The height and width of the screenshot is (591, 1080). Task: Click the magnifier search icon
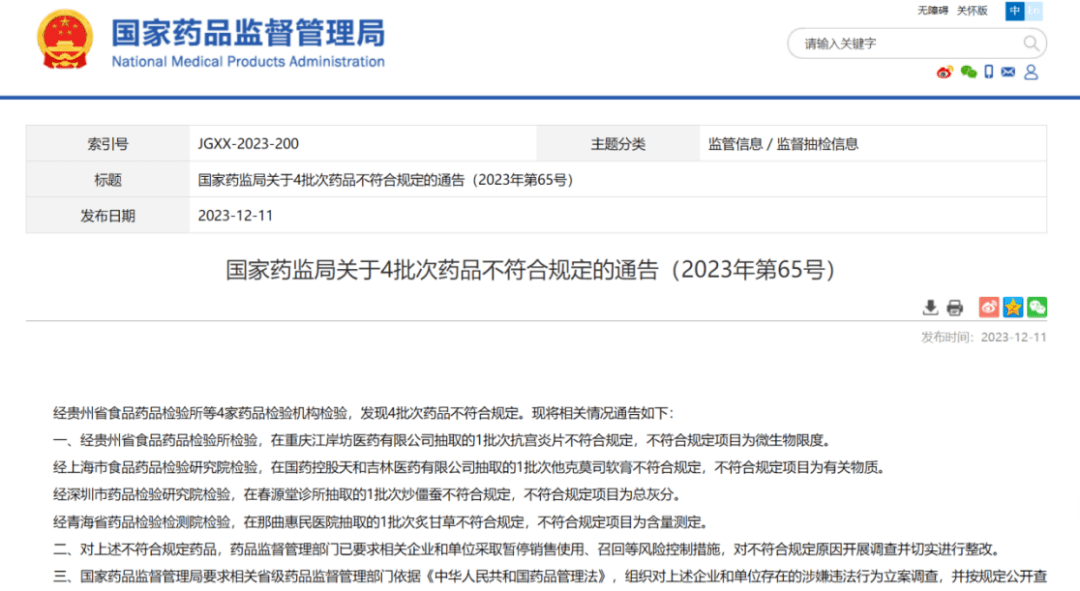pyautogui.click(x=1031, y=43)
